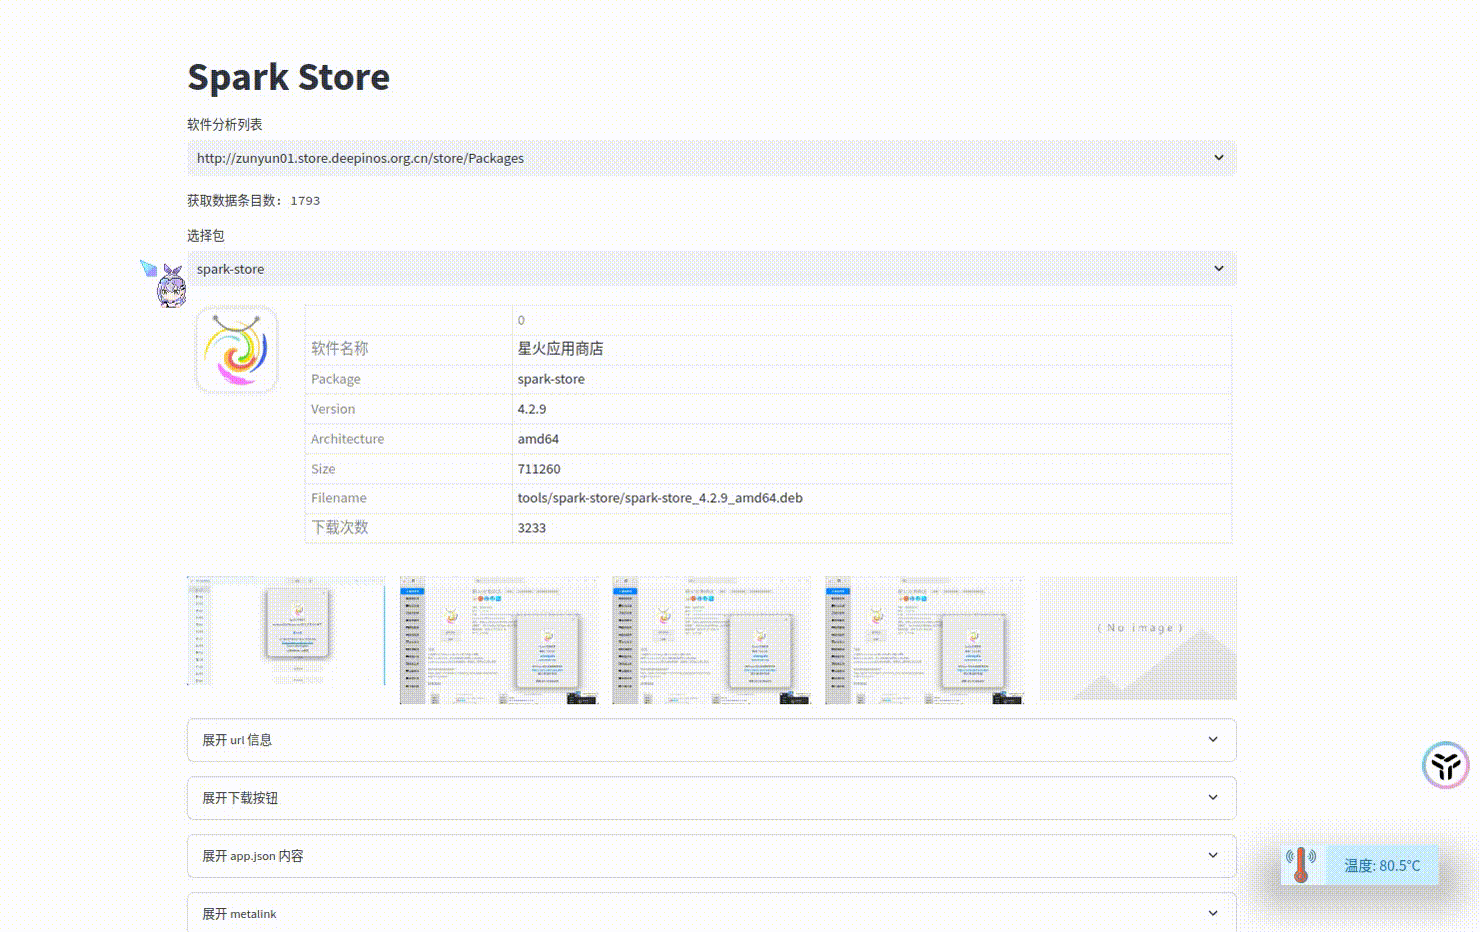The width and height of the screenshot is (1480, 932).
Task: Open the package source URL dropdown
Action: [x=712, y=158]
